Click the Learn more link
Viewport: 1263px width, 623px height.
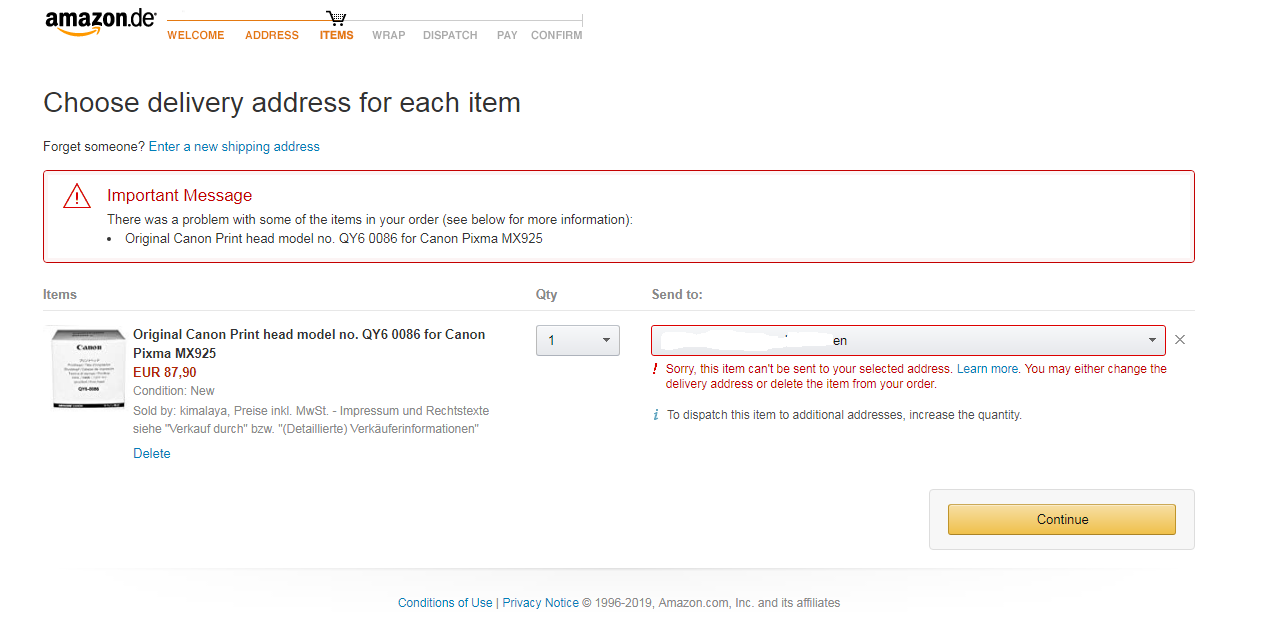987,369
